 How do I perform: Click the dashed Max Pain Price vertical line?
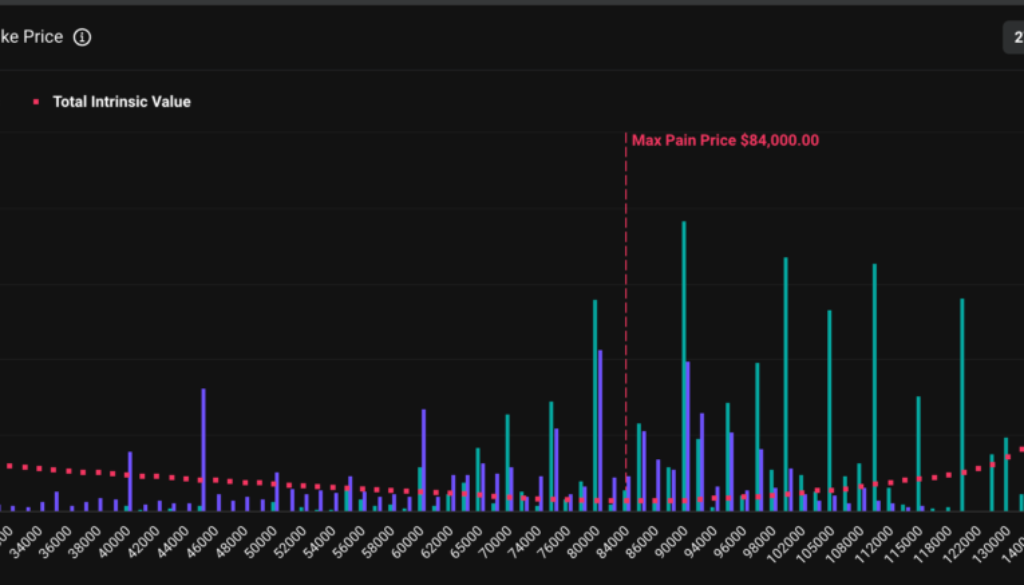(x=626, y=320)
